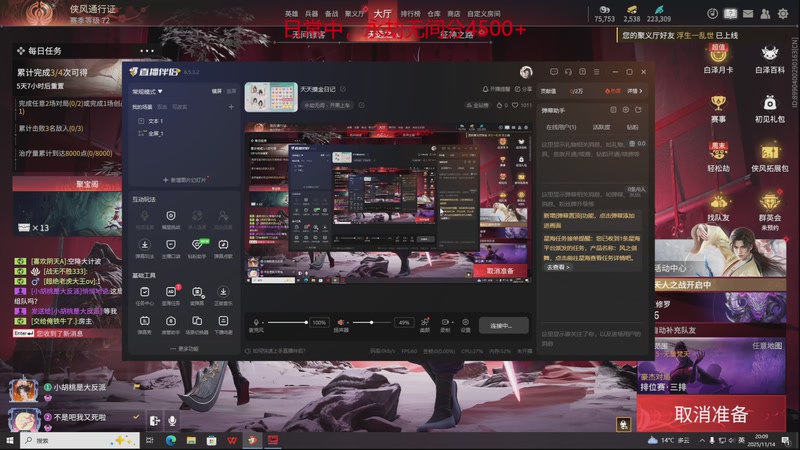Click the 聚宝阁 banner button
800x450 pixels.
(x=67, y=184)
